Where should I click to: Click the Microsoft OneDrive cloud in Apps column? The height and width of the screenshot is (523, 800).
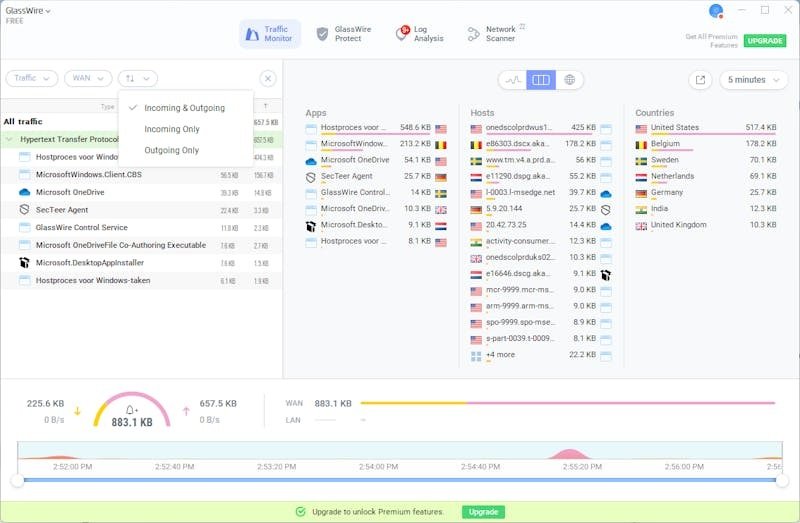(311, 161)
